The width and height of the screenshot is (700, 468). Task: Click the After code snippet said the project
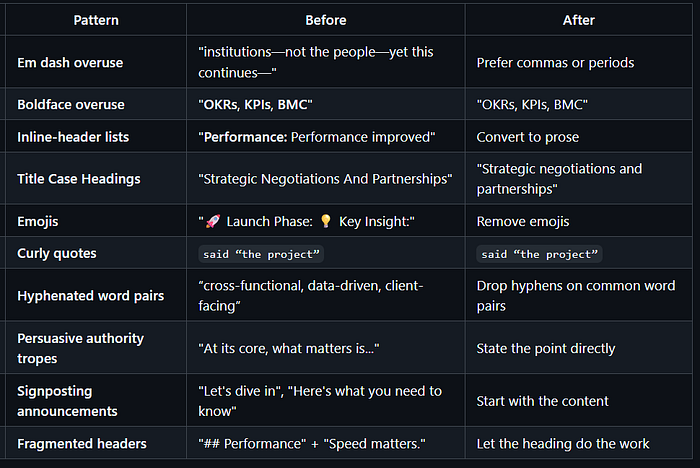point(539,254)
